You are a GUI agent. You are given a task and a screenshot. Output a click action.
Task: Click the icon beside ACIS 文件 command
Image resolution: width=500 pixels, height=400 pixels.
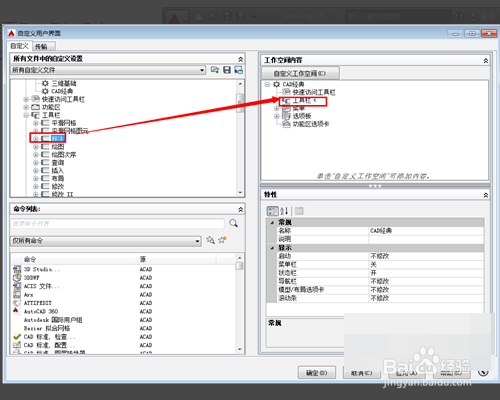click(17, 286)
